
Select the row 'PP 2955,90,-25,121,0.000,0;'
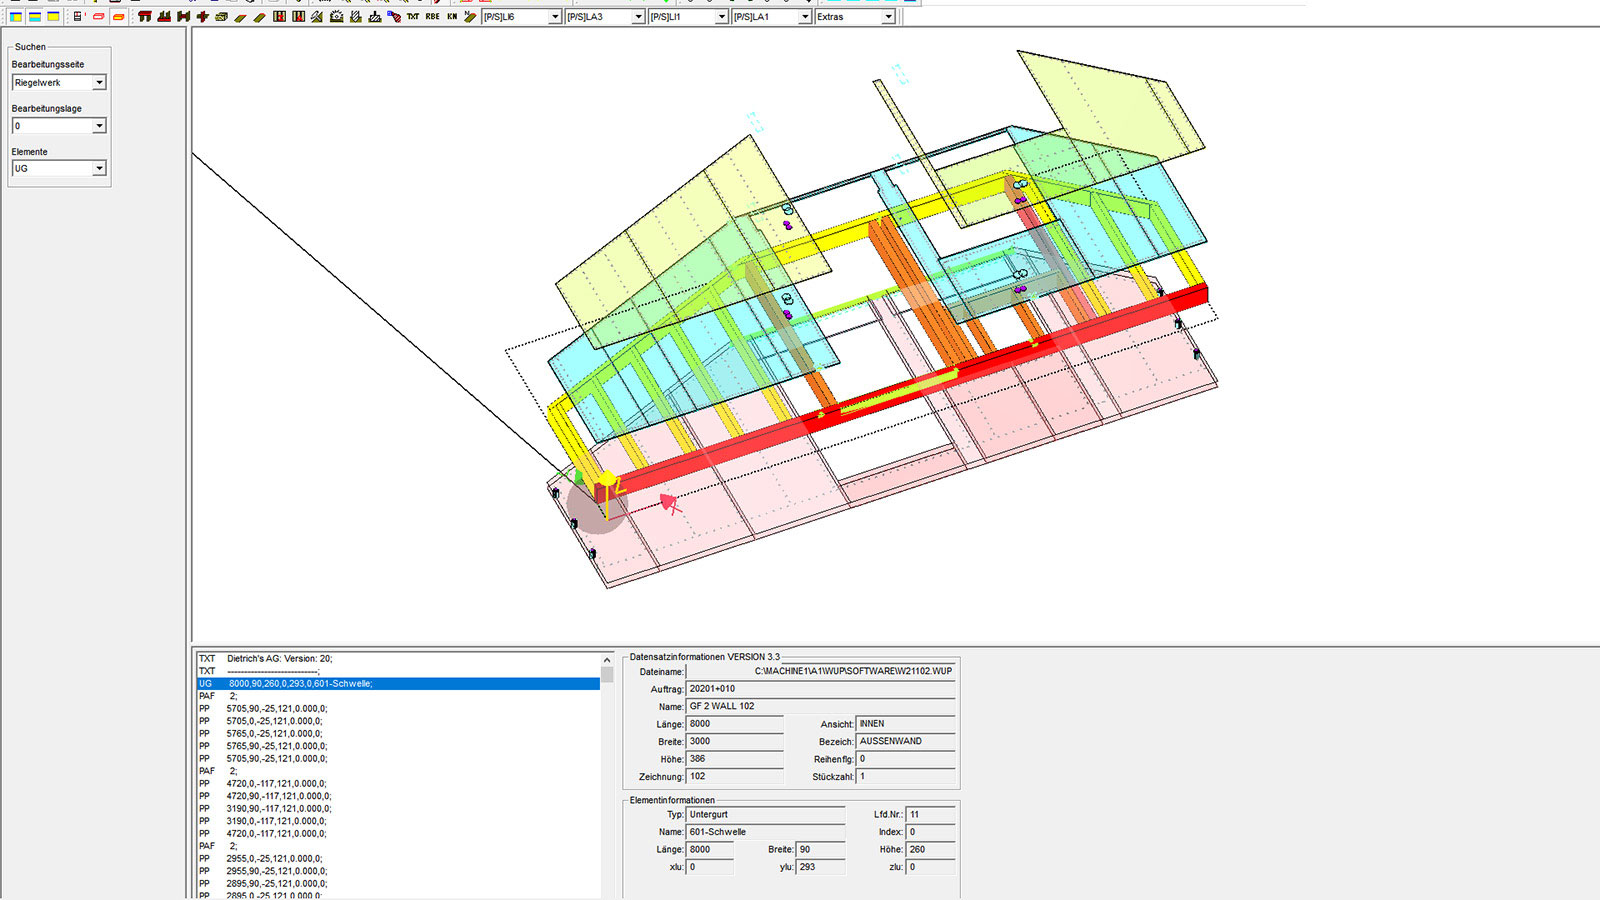point(398,871)
